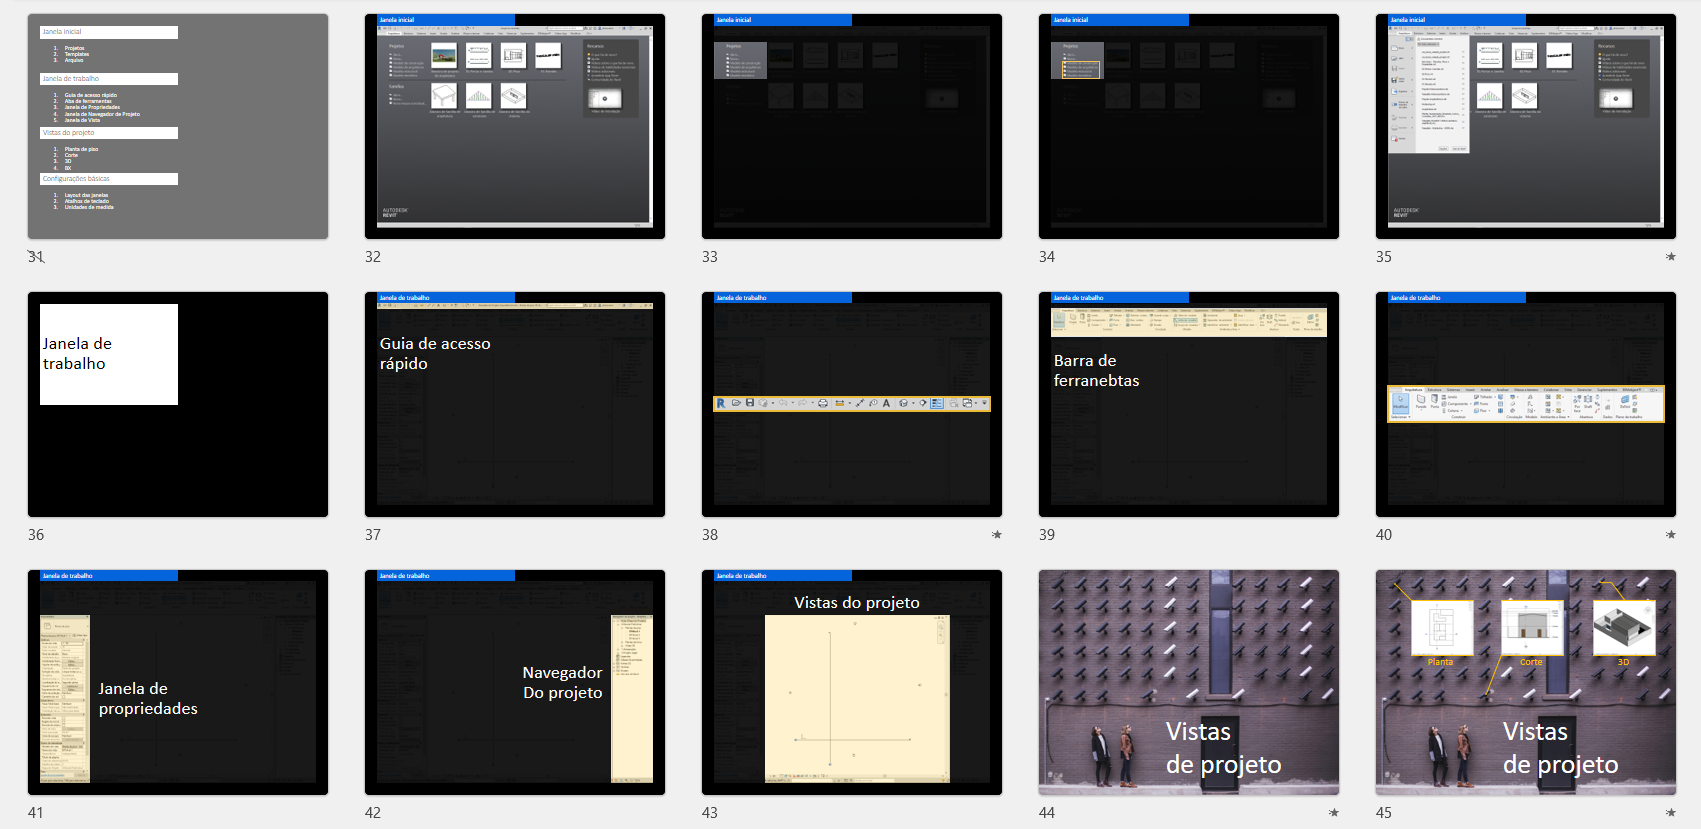Select slide 38 with the quick access toolbar
The height and width of the screenshot is (829, 1701).
click(x=852, y=404)
